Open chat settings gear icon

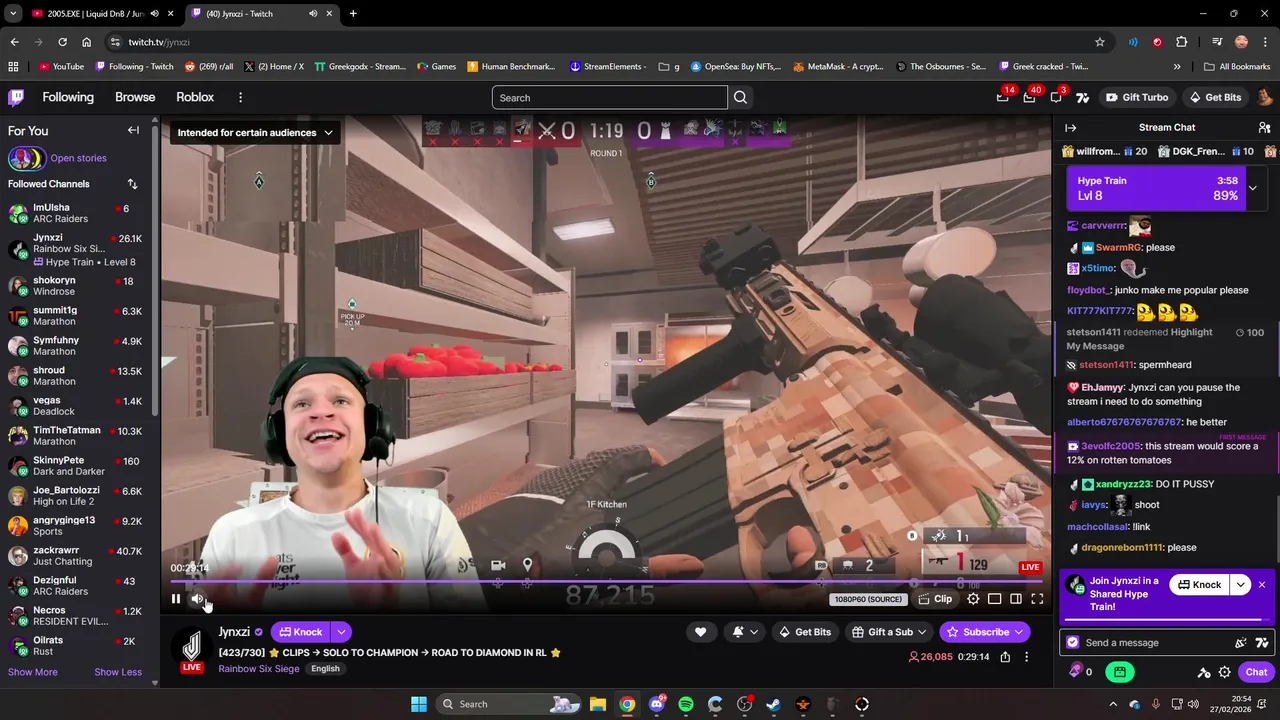pos(1224,672)
